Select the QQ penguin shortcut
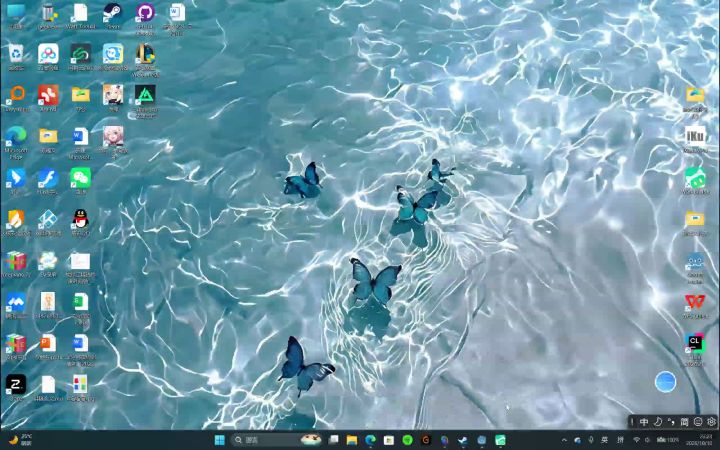The width and height of the screenshot is (720, 450). coord(80,219)
